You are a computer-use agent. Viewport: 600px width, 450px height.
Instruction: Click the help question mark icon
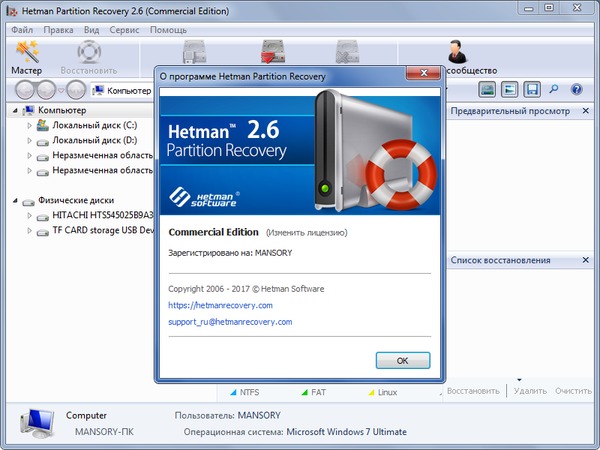576,90
